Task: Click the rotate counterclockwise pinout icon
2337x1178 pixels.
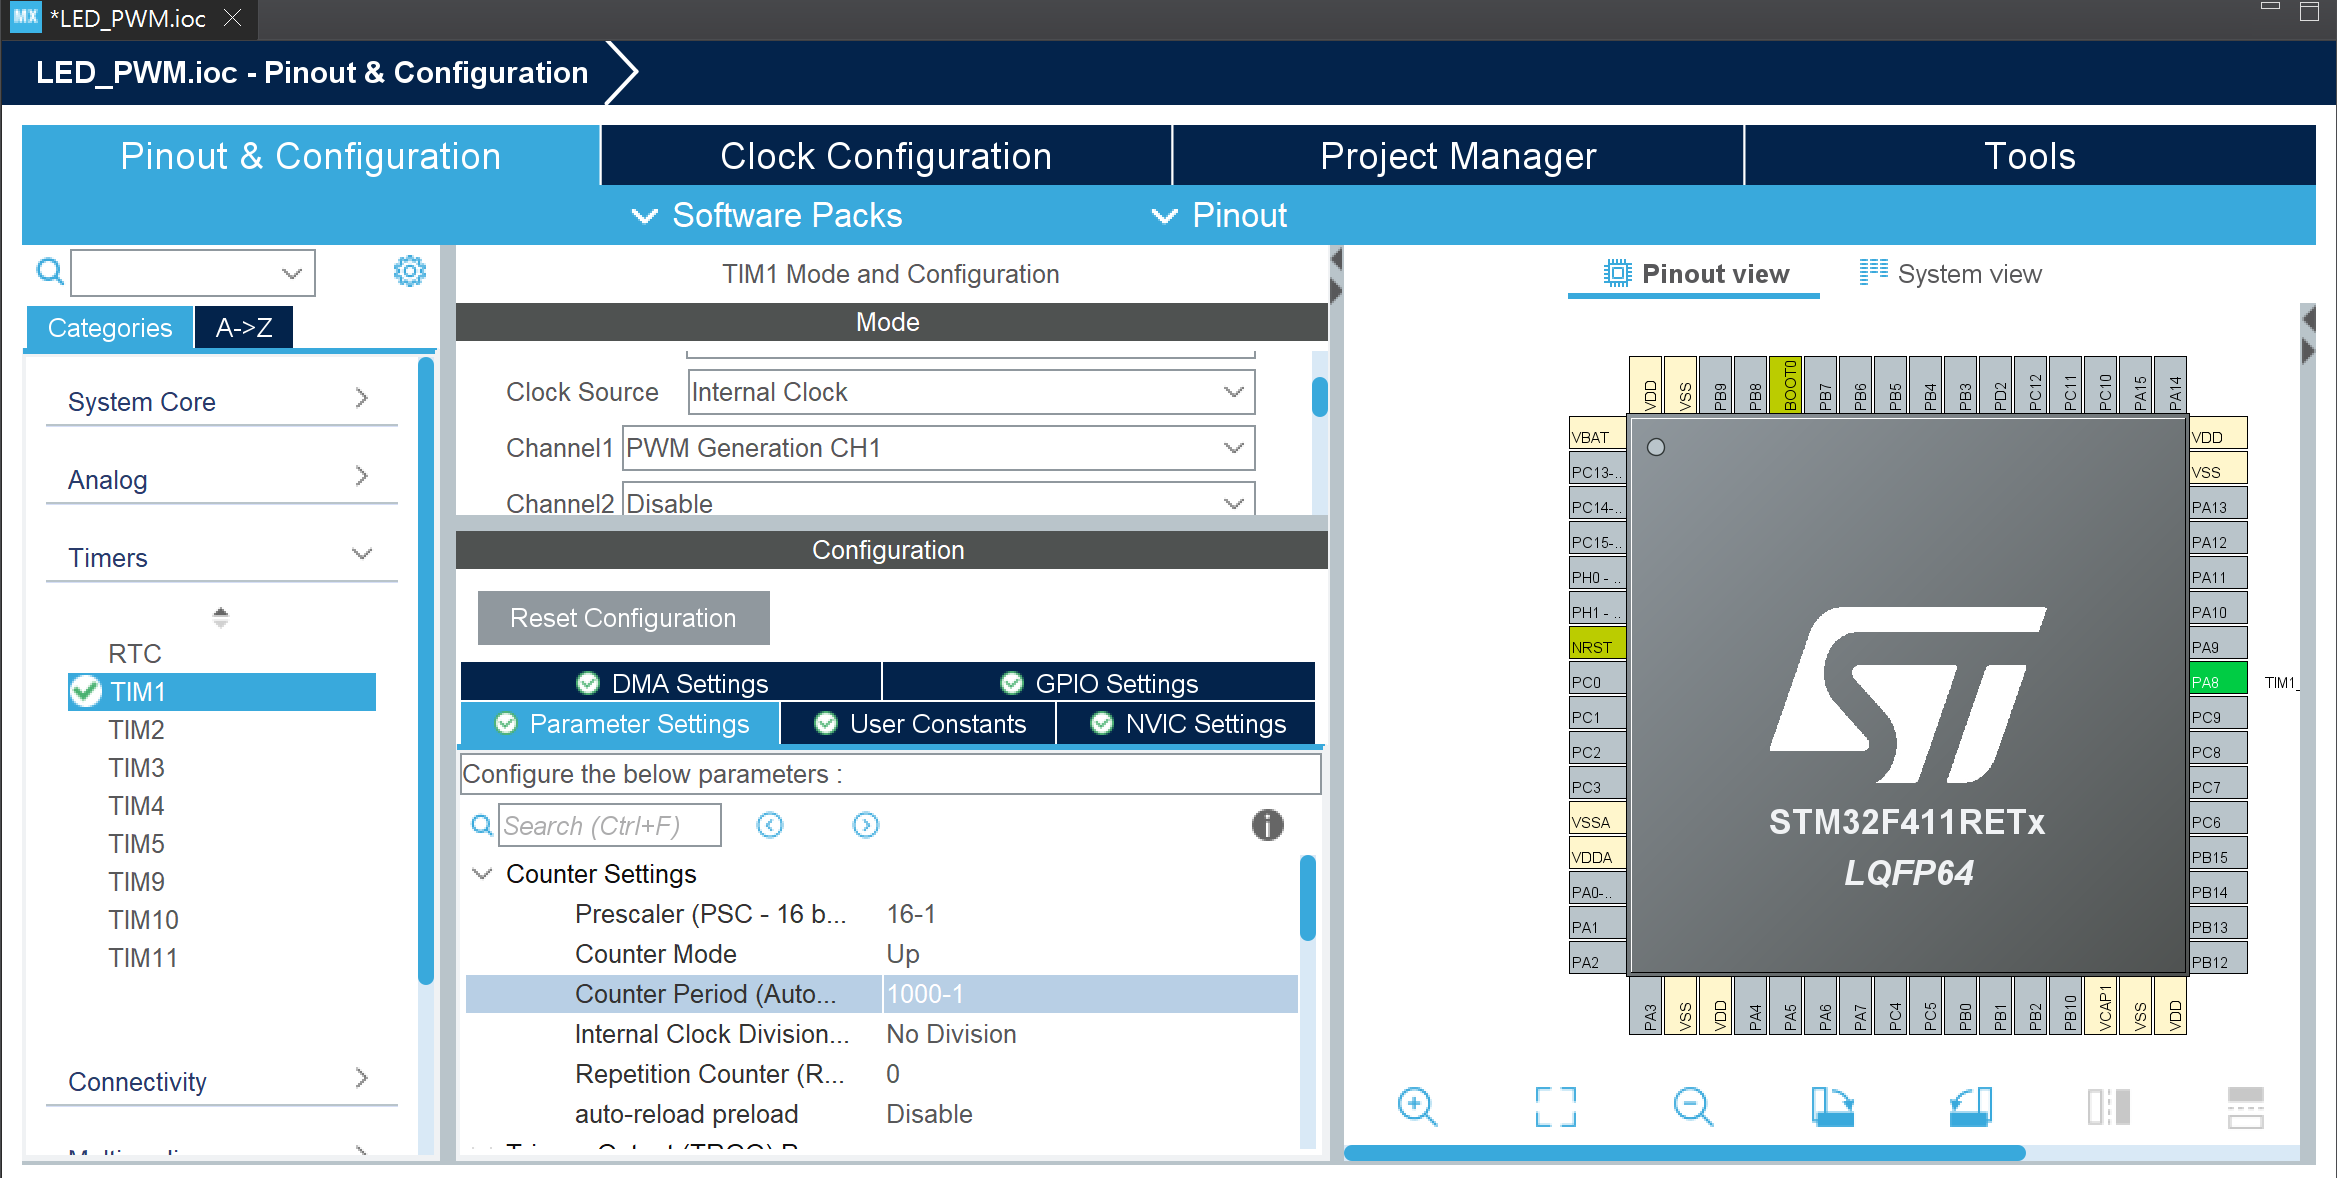Action: (1970, 1106)
